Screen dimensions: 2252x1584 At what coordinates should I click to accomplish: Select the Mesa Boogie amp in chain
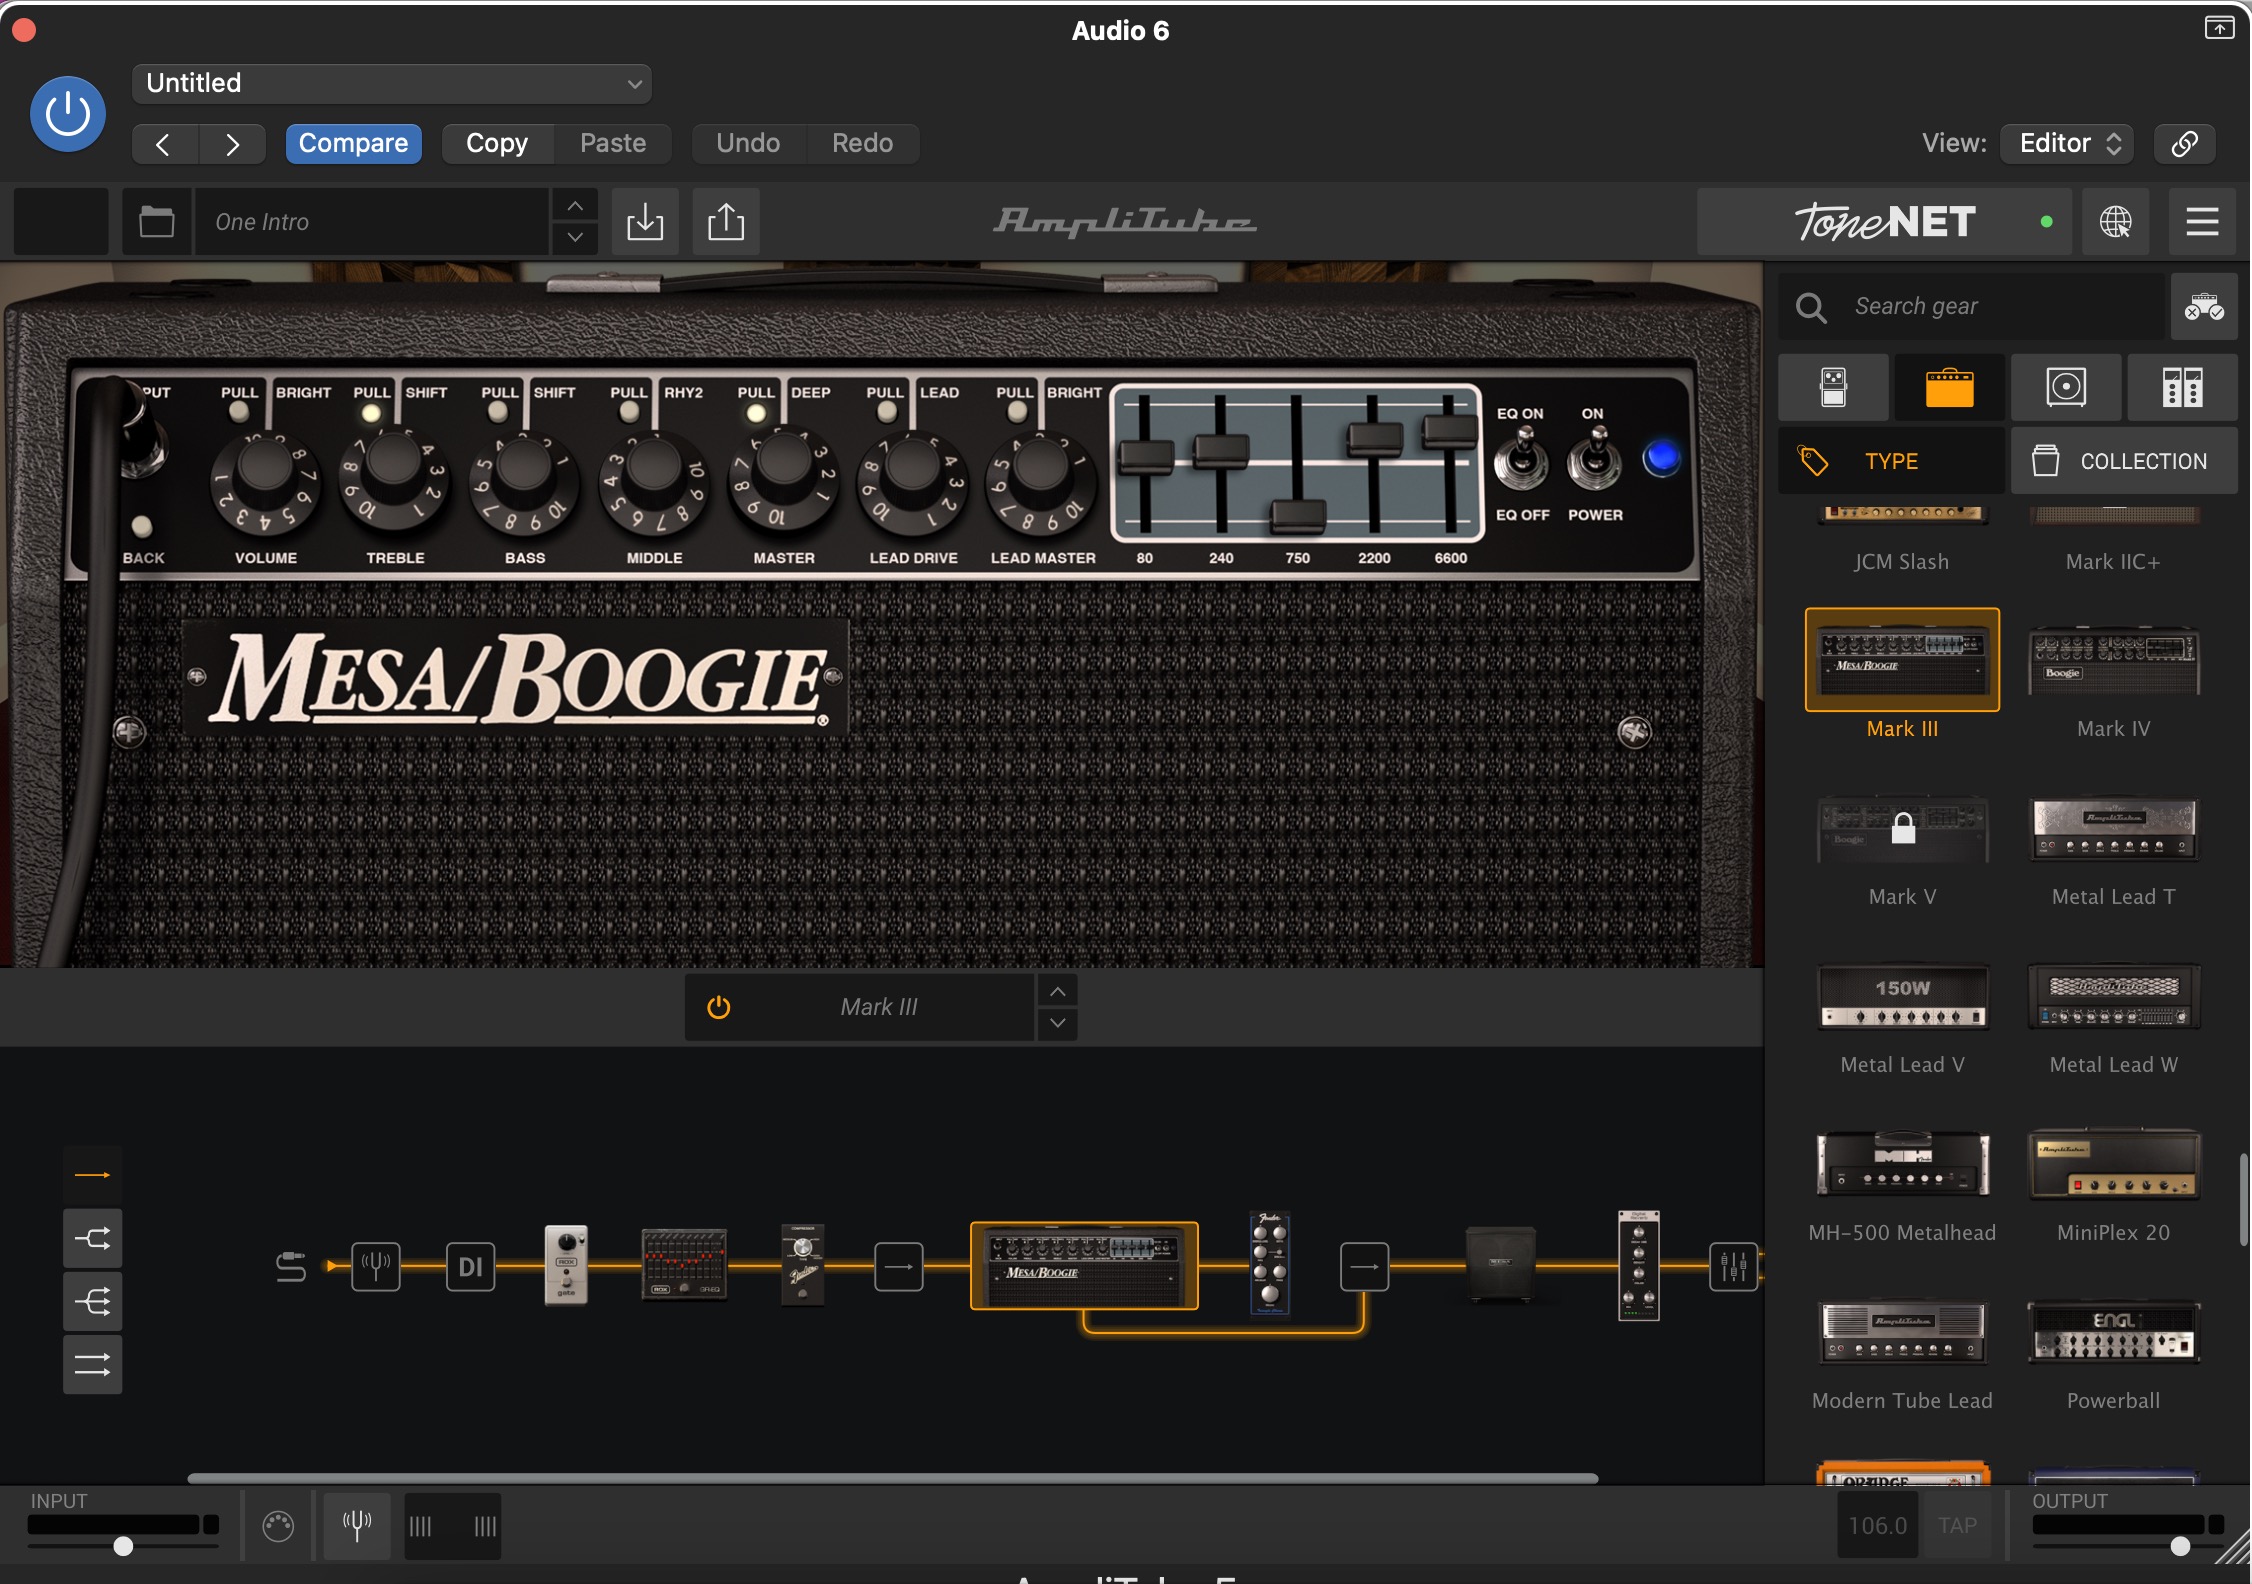(1084, 1265)
